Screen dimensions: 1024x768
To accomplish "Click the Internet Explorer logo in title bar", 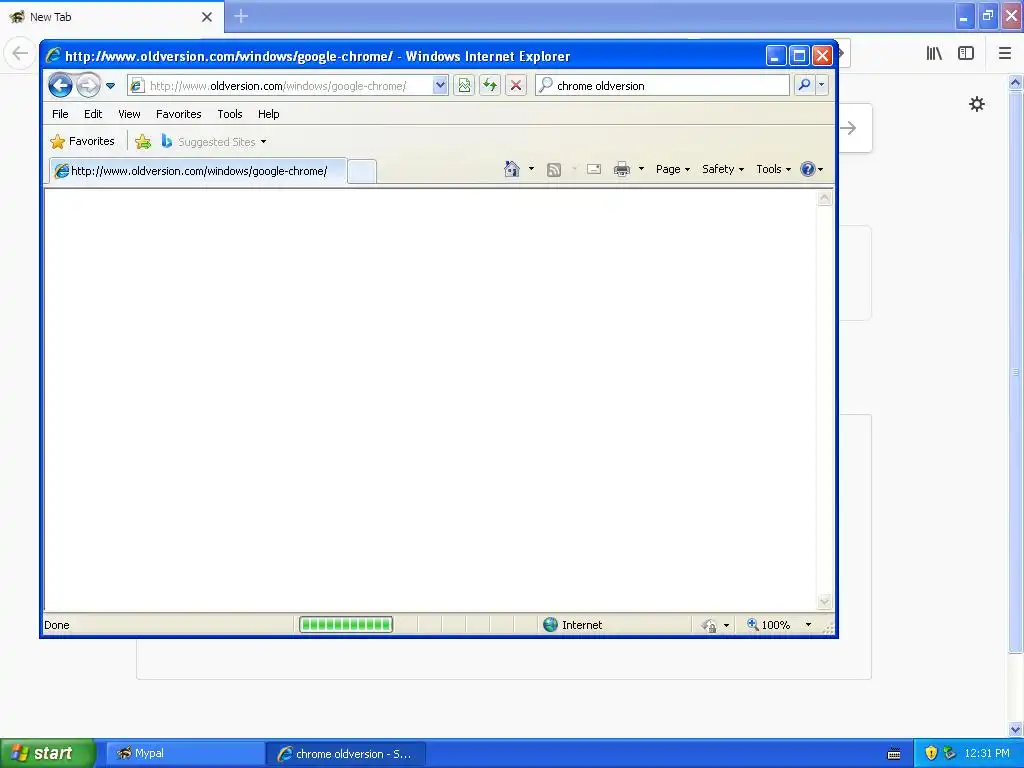I will (53, 56).
